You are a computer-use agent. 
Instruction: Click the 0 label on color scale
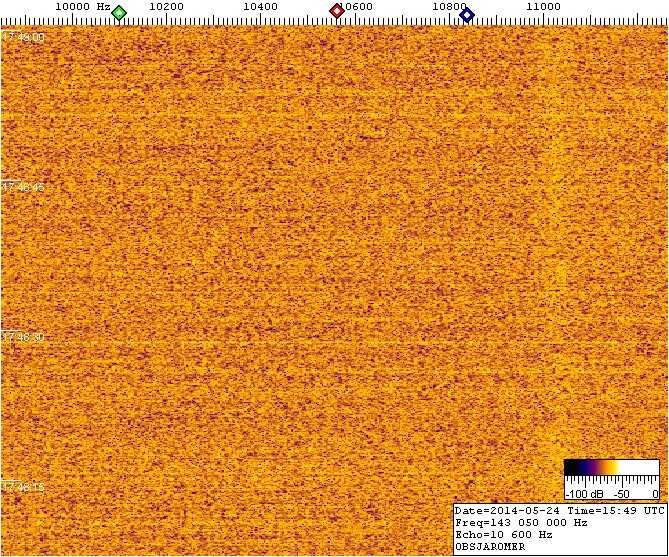[x=654, y=494]
